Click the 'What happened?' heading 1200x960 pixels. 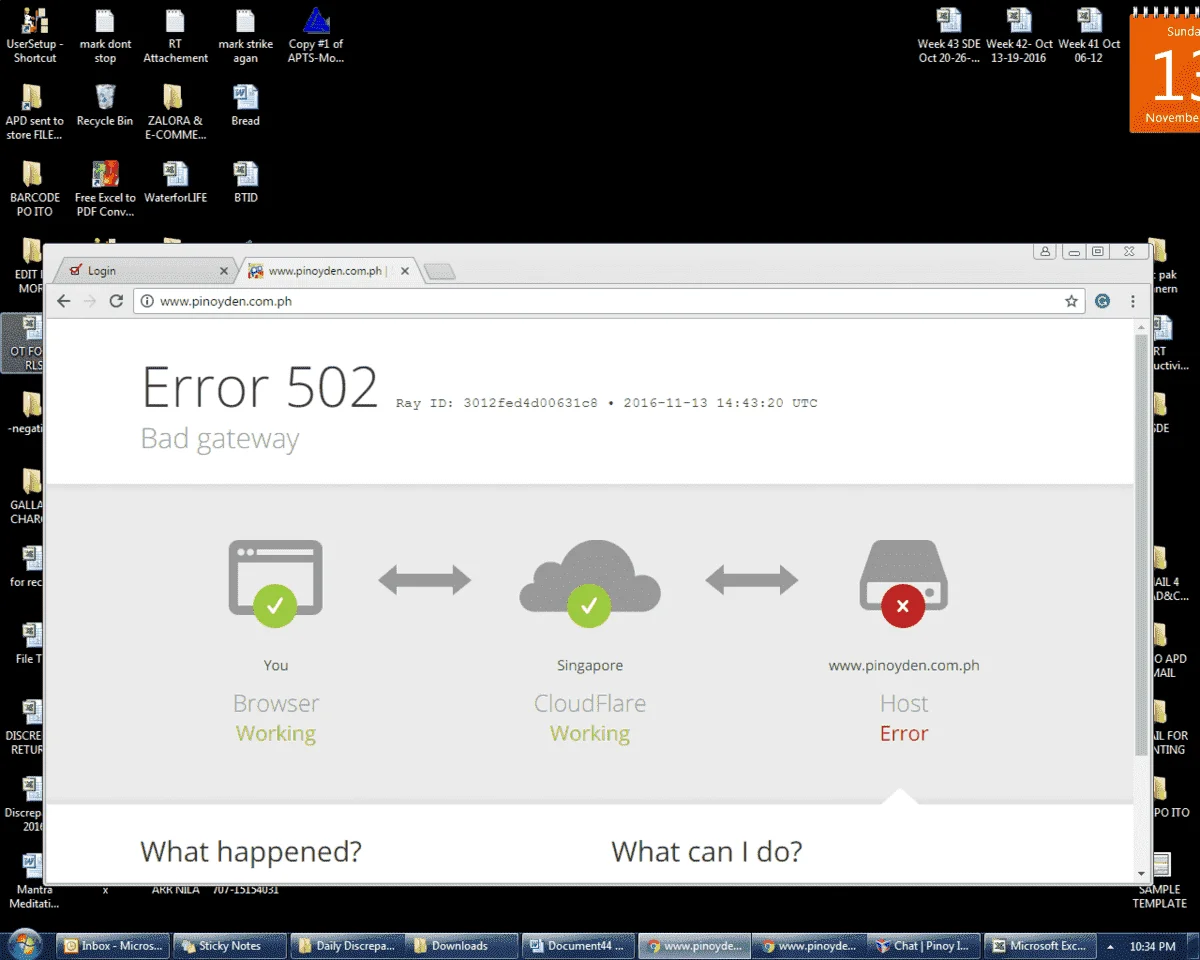pos(251,852)
